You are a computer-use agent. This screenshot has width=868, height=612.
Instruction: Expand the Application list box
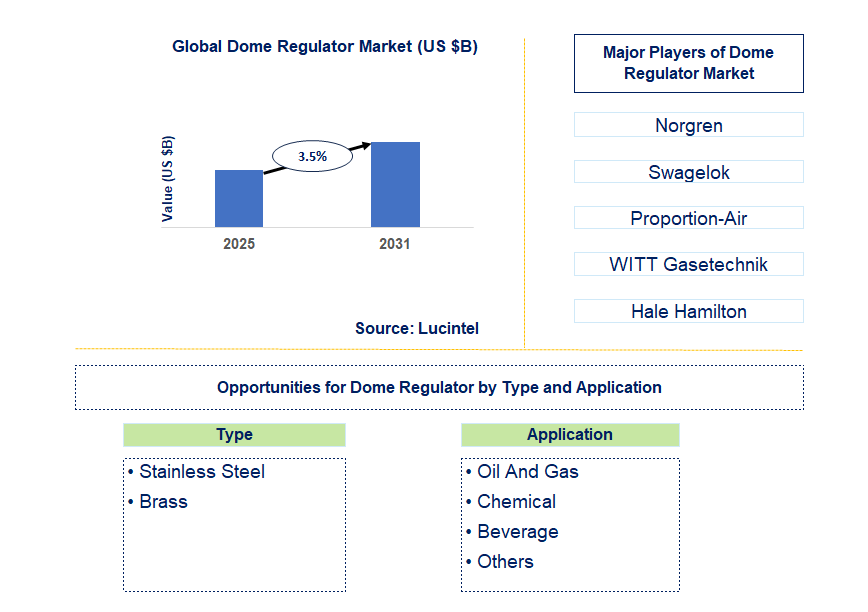[x=570, y=522]
